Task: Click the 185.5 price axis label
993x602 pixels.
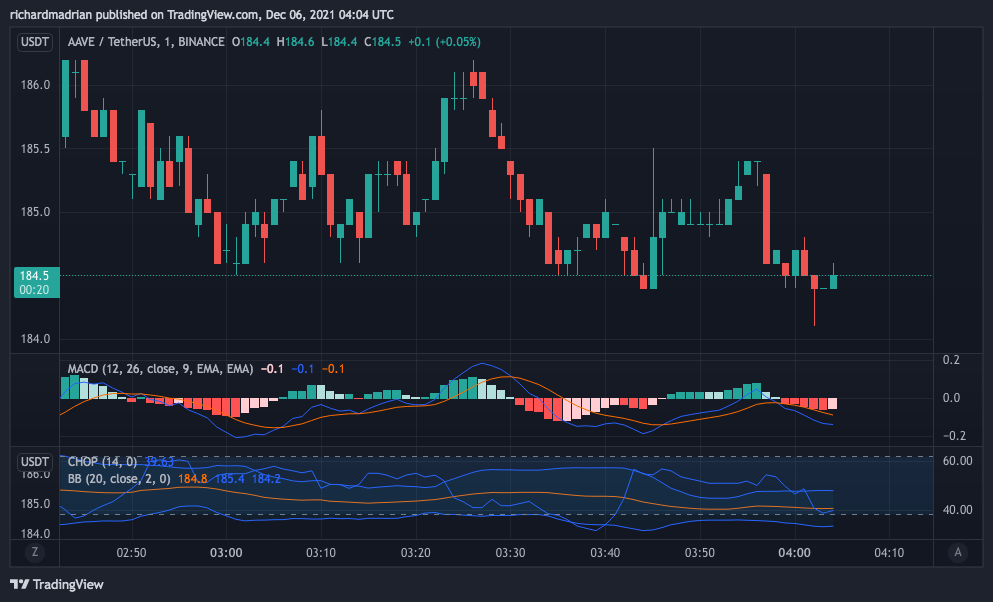Action: click(x=35, y=149)
